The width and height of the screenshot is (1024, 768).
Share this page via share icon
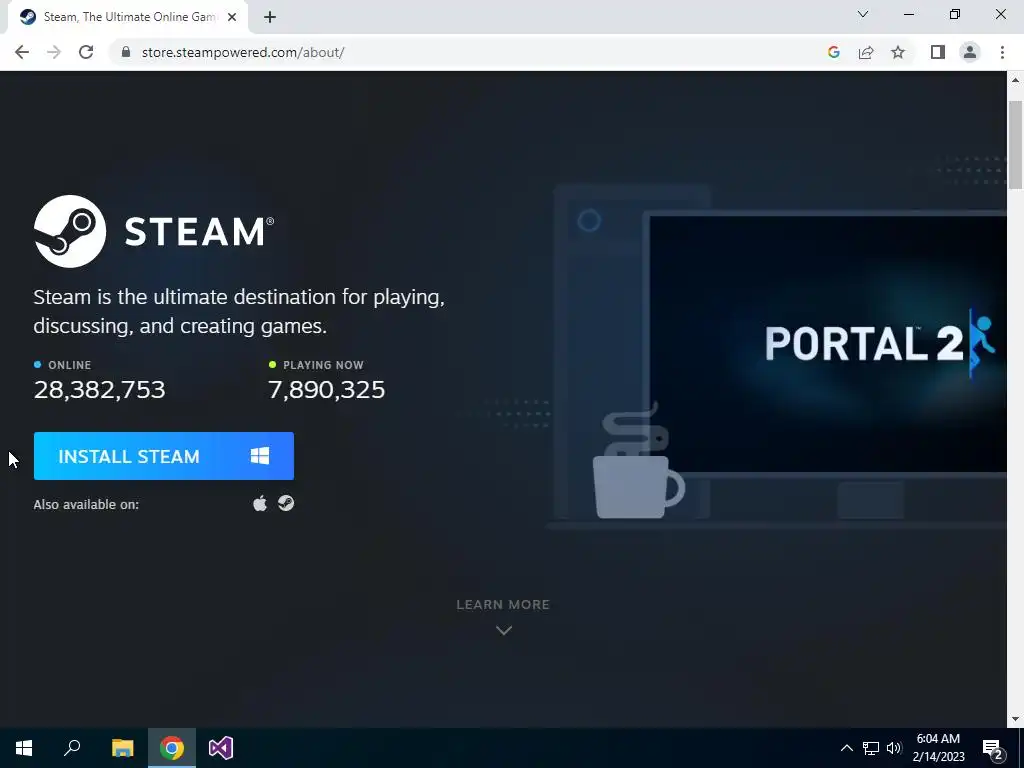(x=866, y=52)
